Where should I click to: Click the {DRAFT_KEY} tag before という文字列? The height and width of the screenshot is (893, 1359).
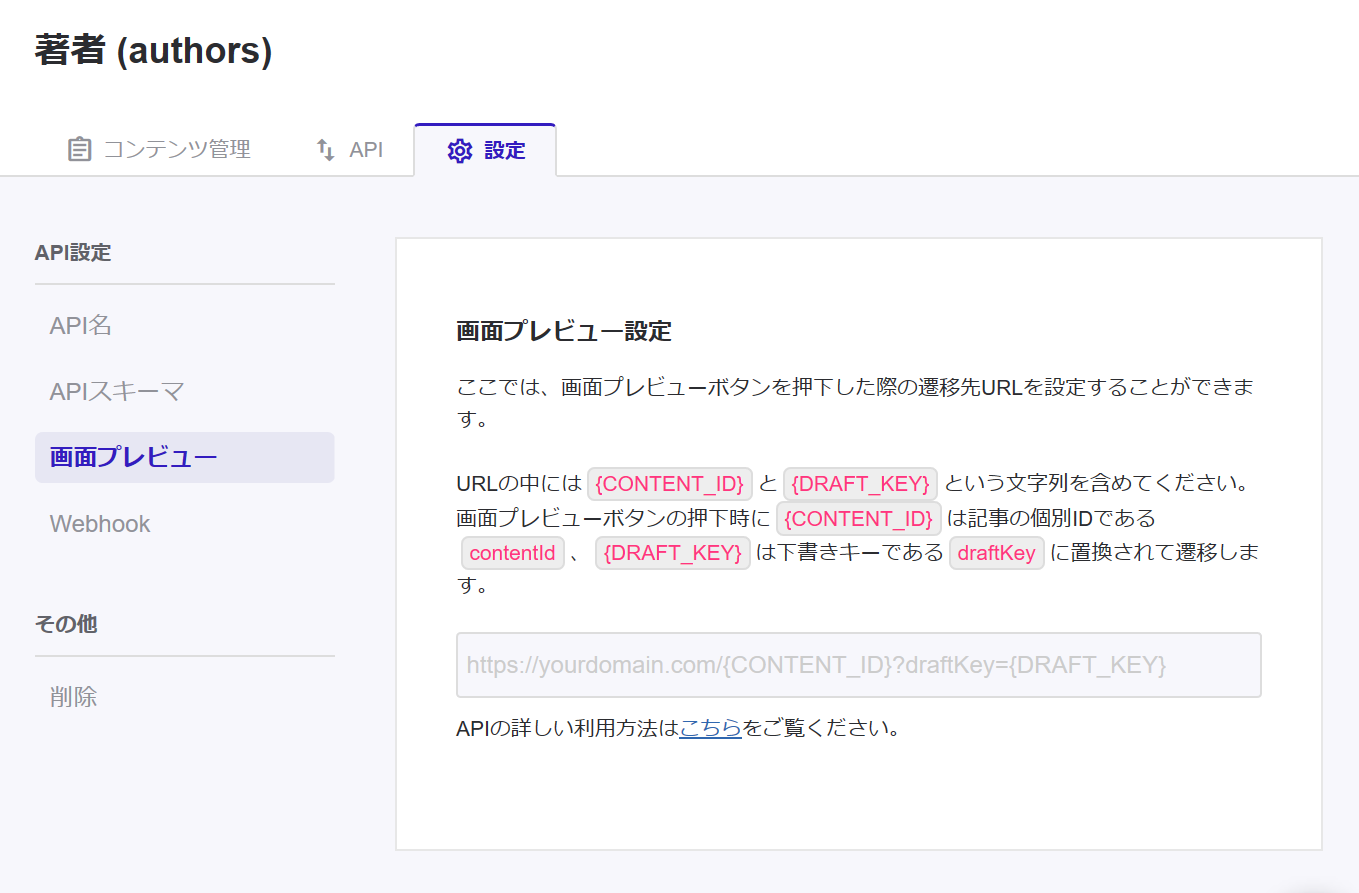click(x=860, y=484)
